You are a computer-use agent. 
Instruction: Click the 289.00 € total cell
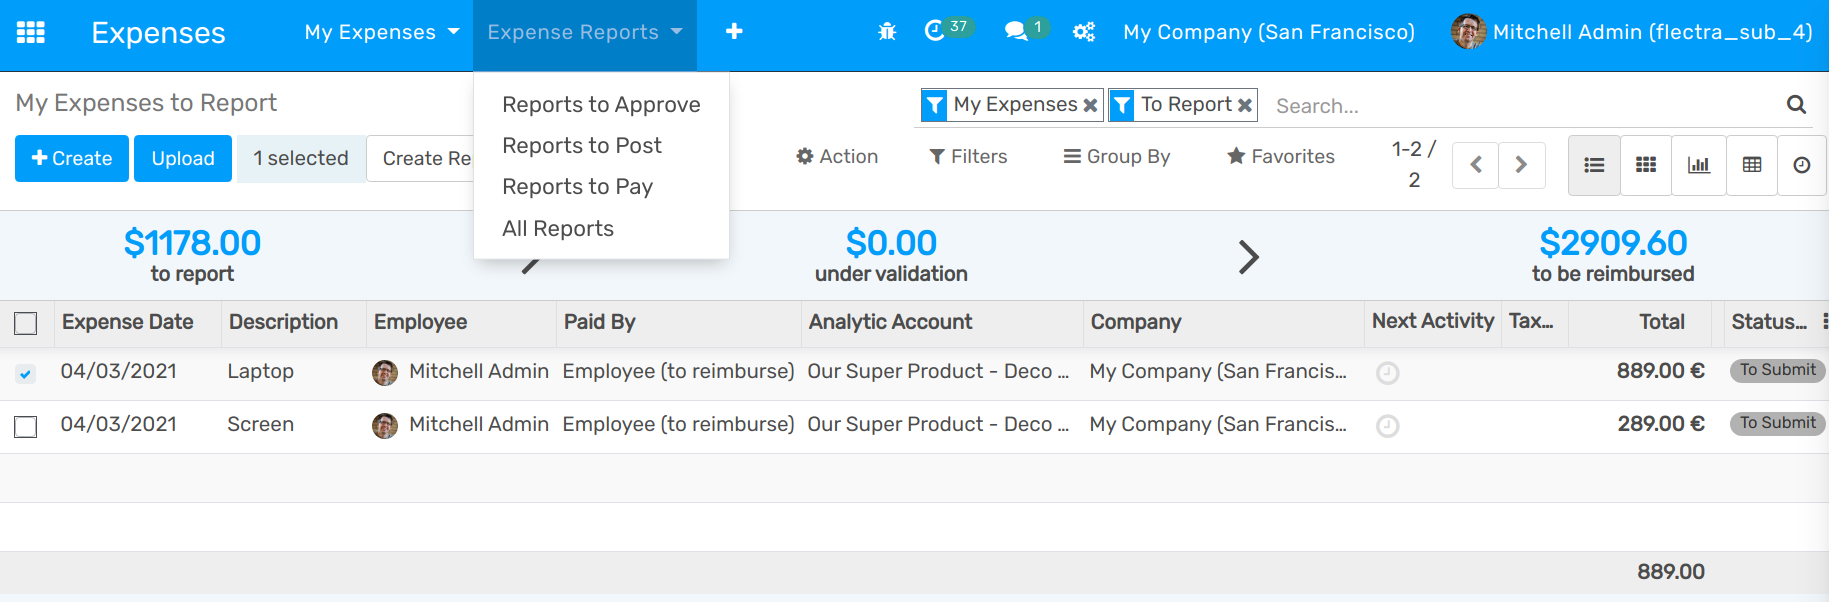[1661, 424]
